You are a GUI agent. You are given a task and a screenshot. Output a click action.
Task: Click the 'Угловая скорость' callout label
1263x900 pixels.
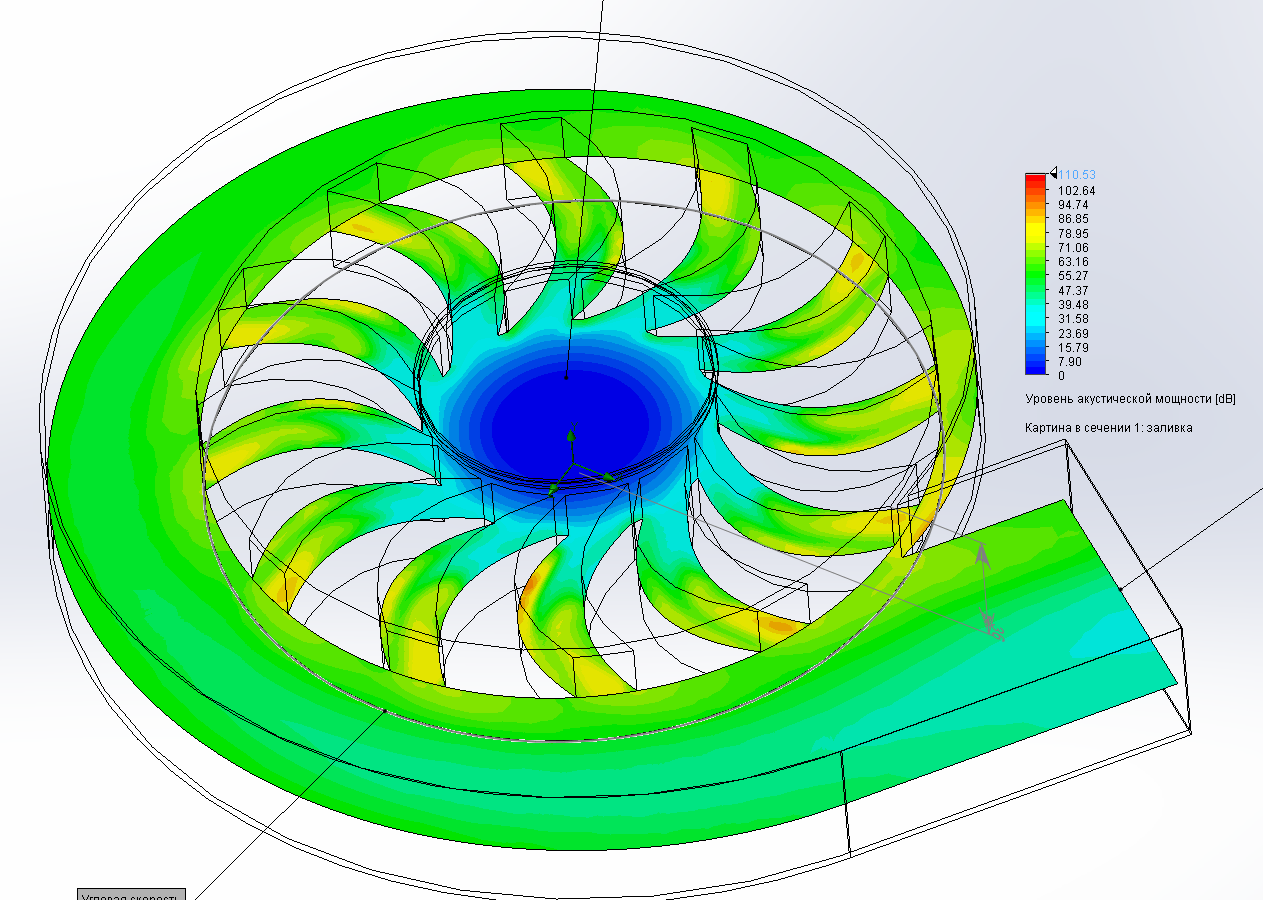(x=132, y=894)
